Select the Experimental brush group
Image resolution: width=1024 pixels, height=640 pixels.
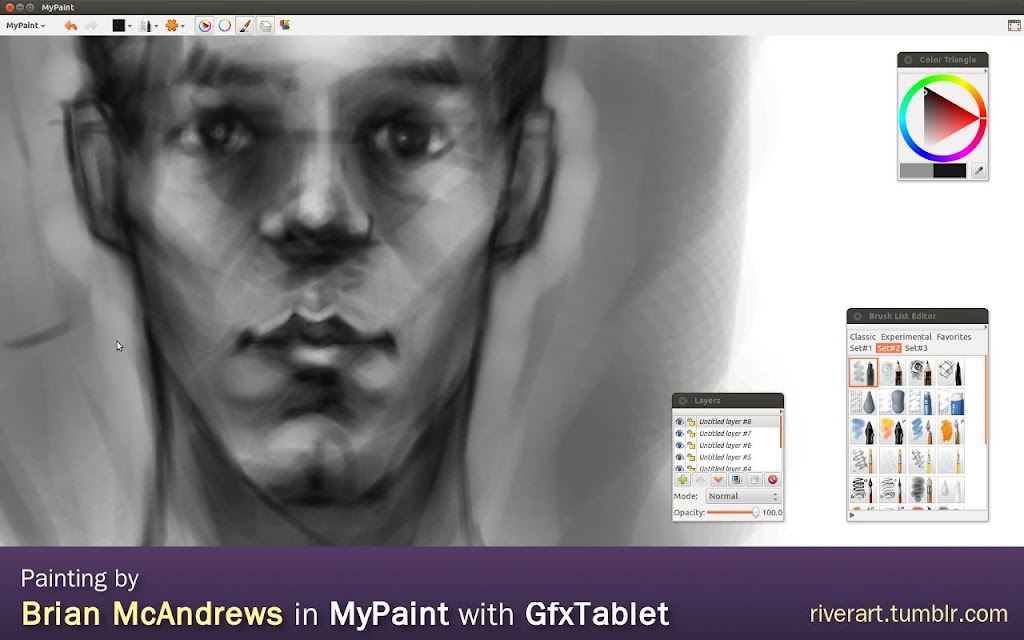click(906, 337)
